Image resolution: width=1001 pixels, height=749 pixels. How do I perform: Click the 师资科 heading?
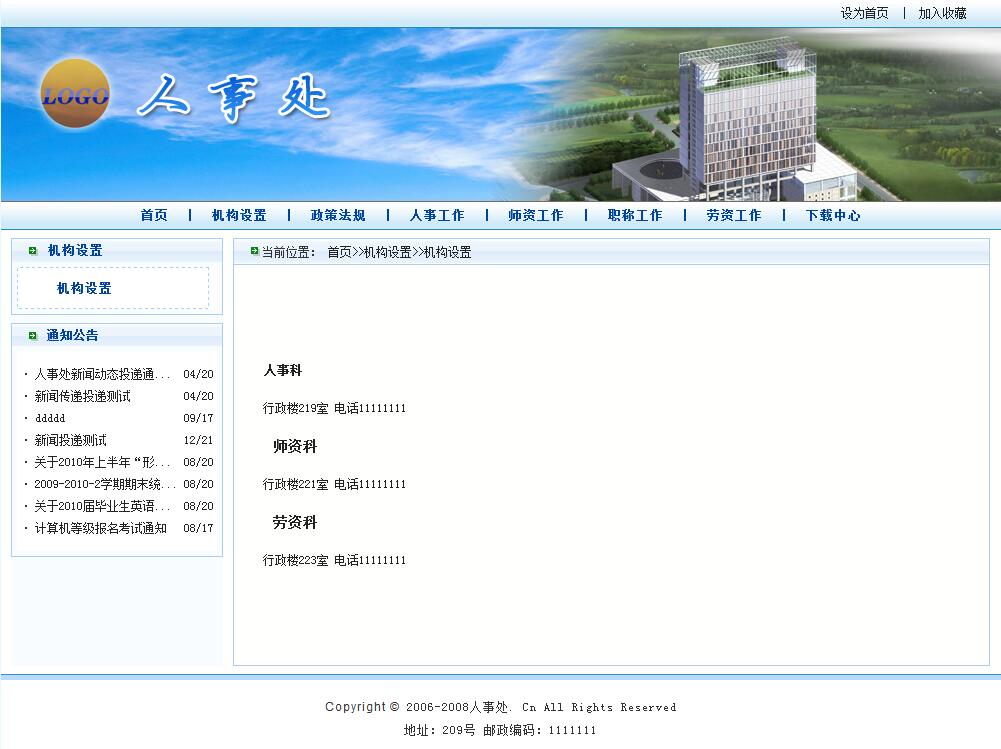[x=295, y=446]
